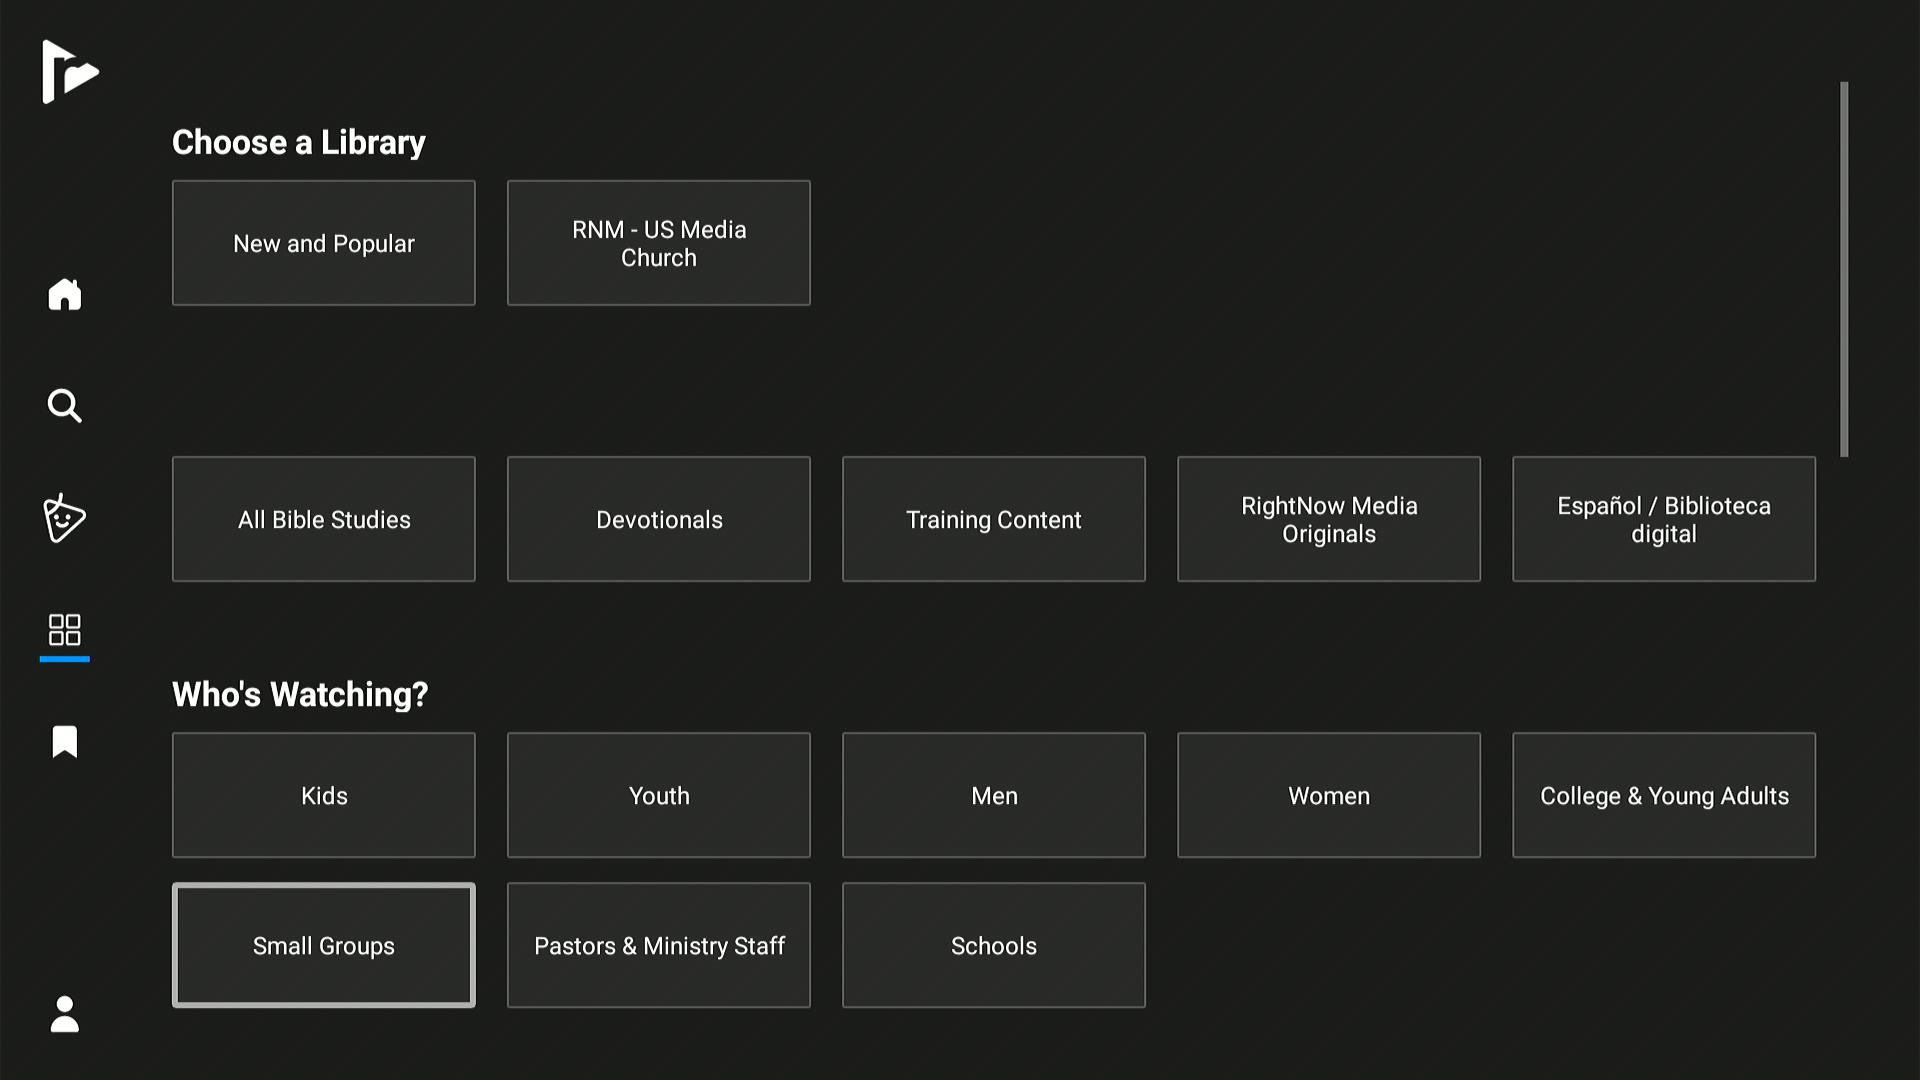The image size is (1920, 1080).
Task: Pick College & Young Adults tile
Action: (x=1663, y=795)
